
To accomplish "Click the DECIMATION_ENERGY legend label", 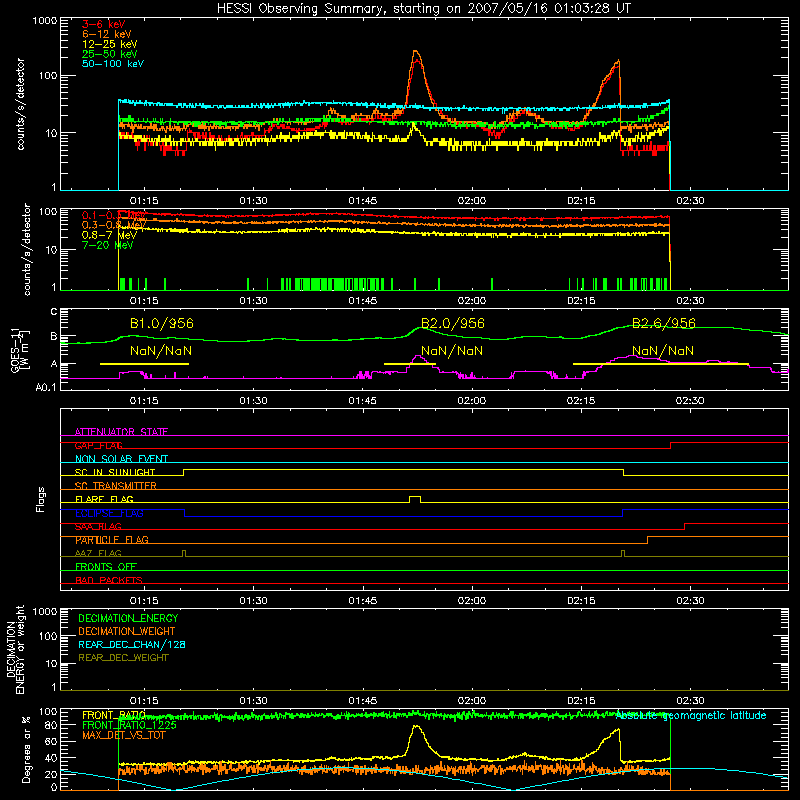I will coord(128,618).
